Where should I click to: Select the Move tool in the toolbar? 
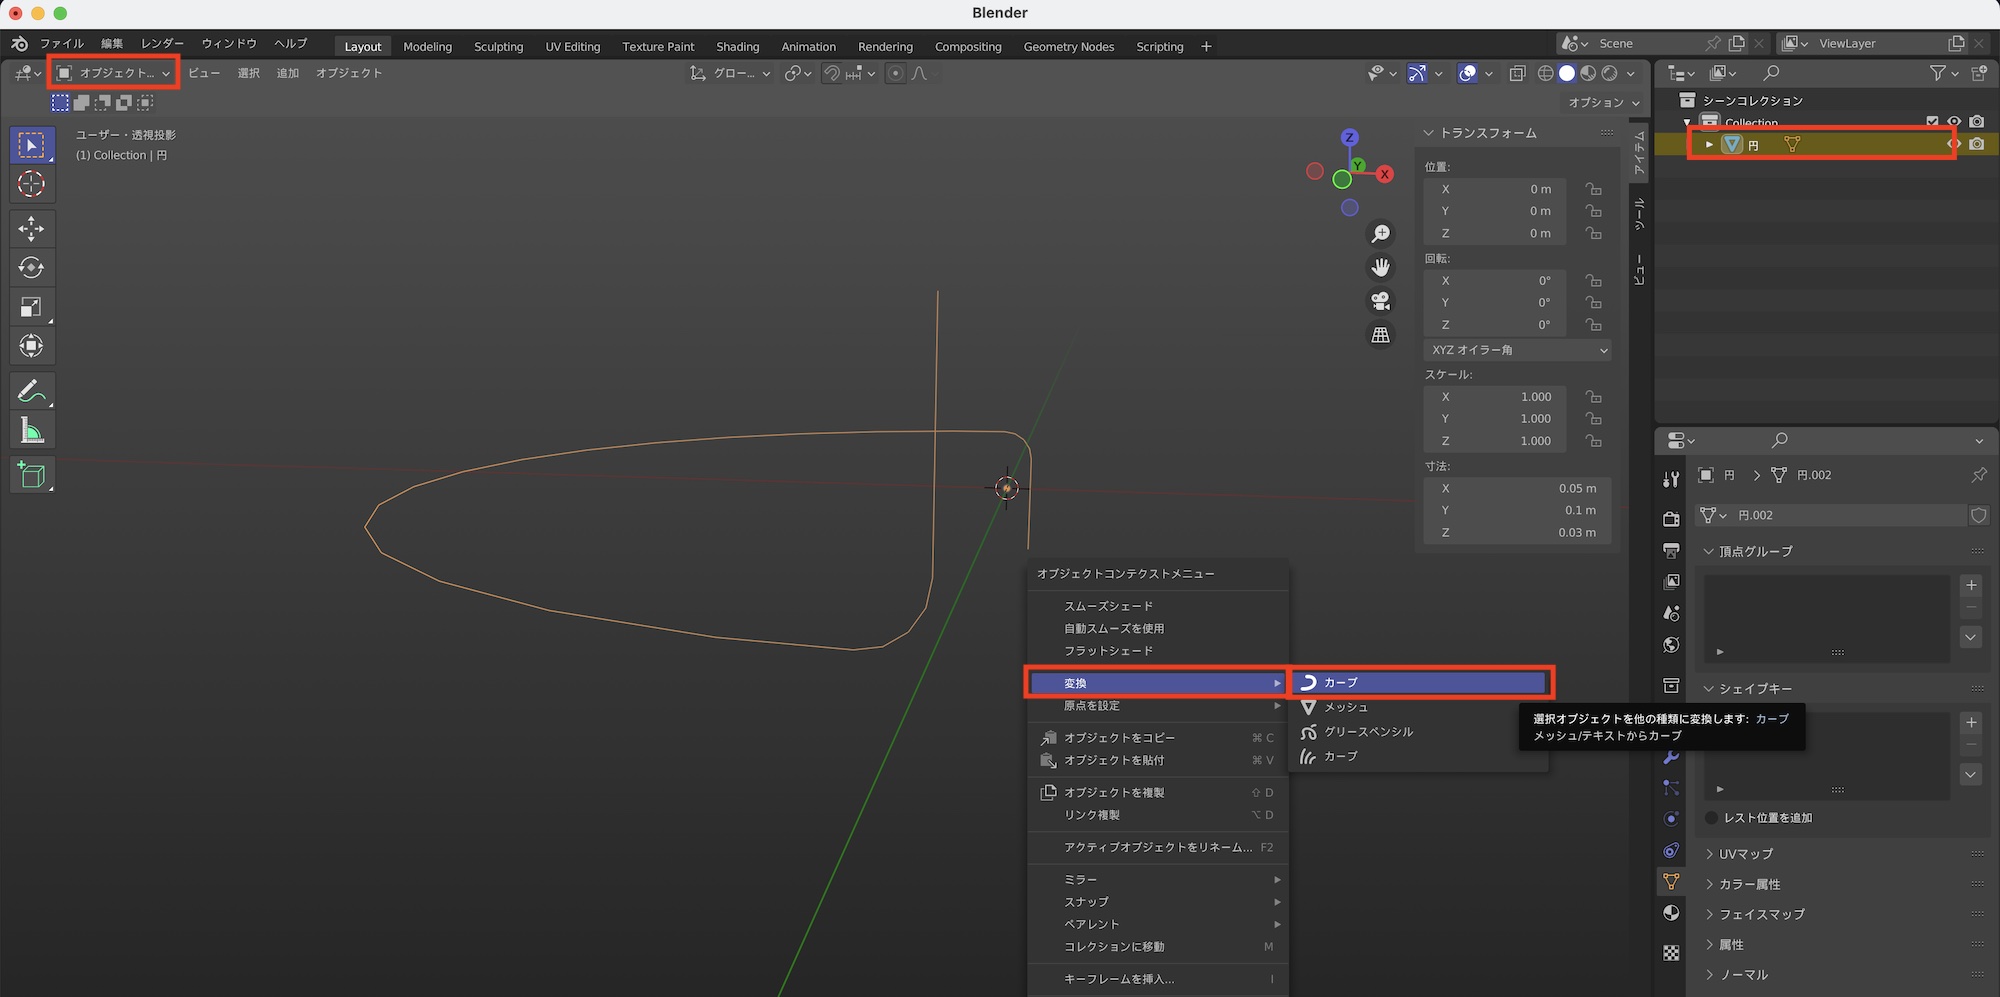(31, 229)
